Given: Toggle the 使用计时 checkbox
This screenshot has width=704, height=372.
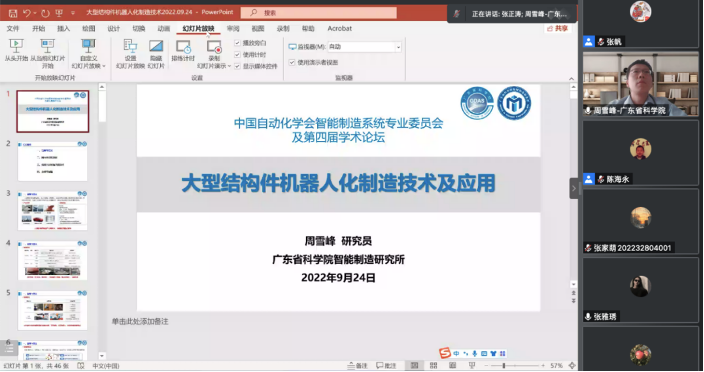Looking at the screenshot, I should click(x=237, y=54).
